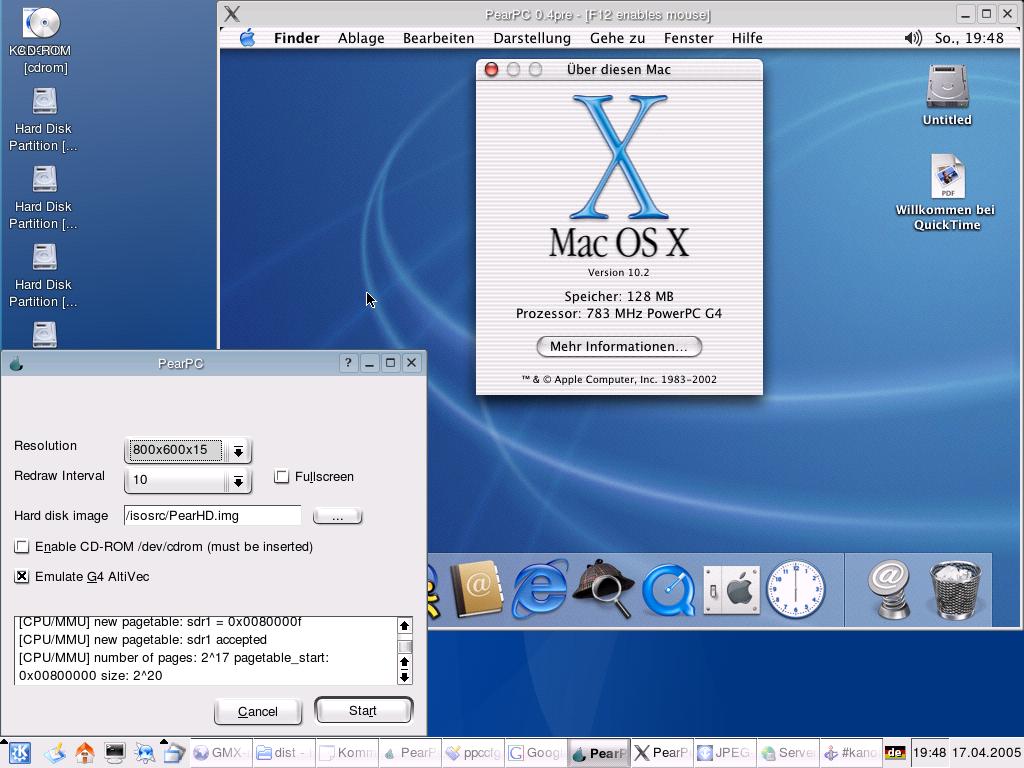Open the KDE K menu in the panel
This screenshot has width=1024, height=768.
point(20,753)
